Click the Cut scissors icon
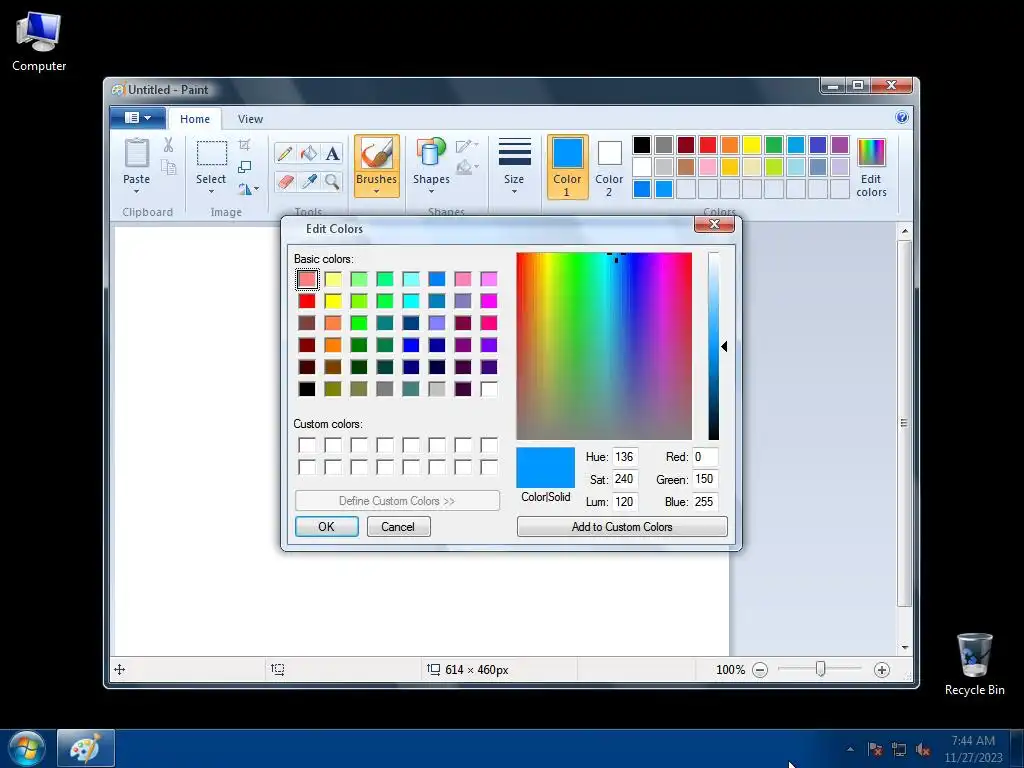 [x=168, y=145]
